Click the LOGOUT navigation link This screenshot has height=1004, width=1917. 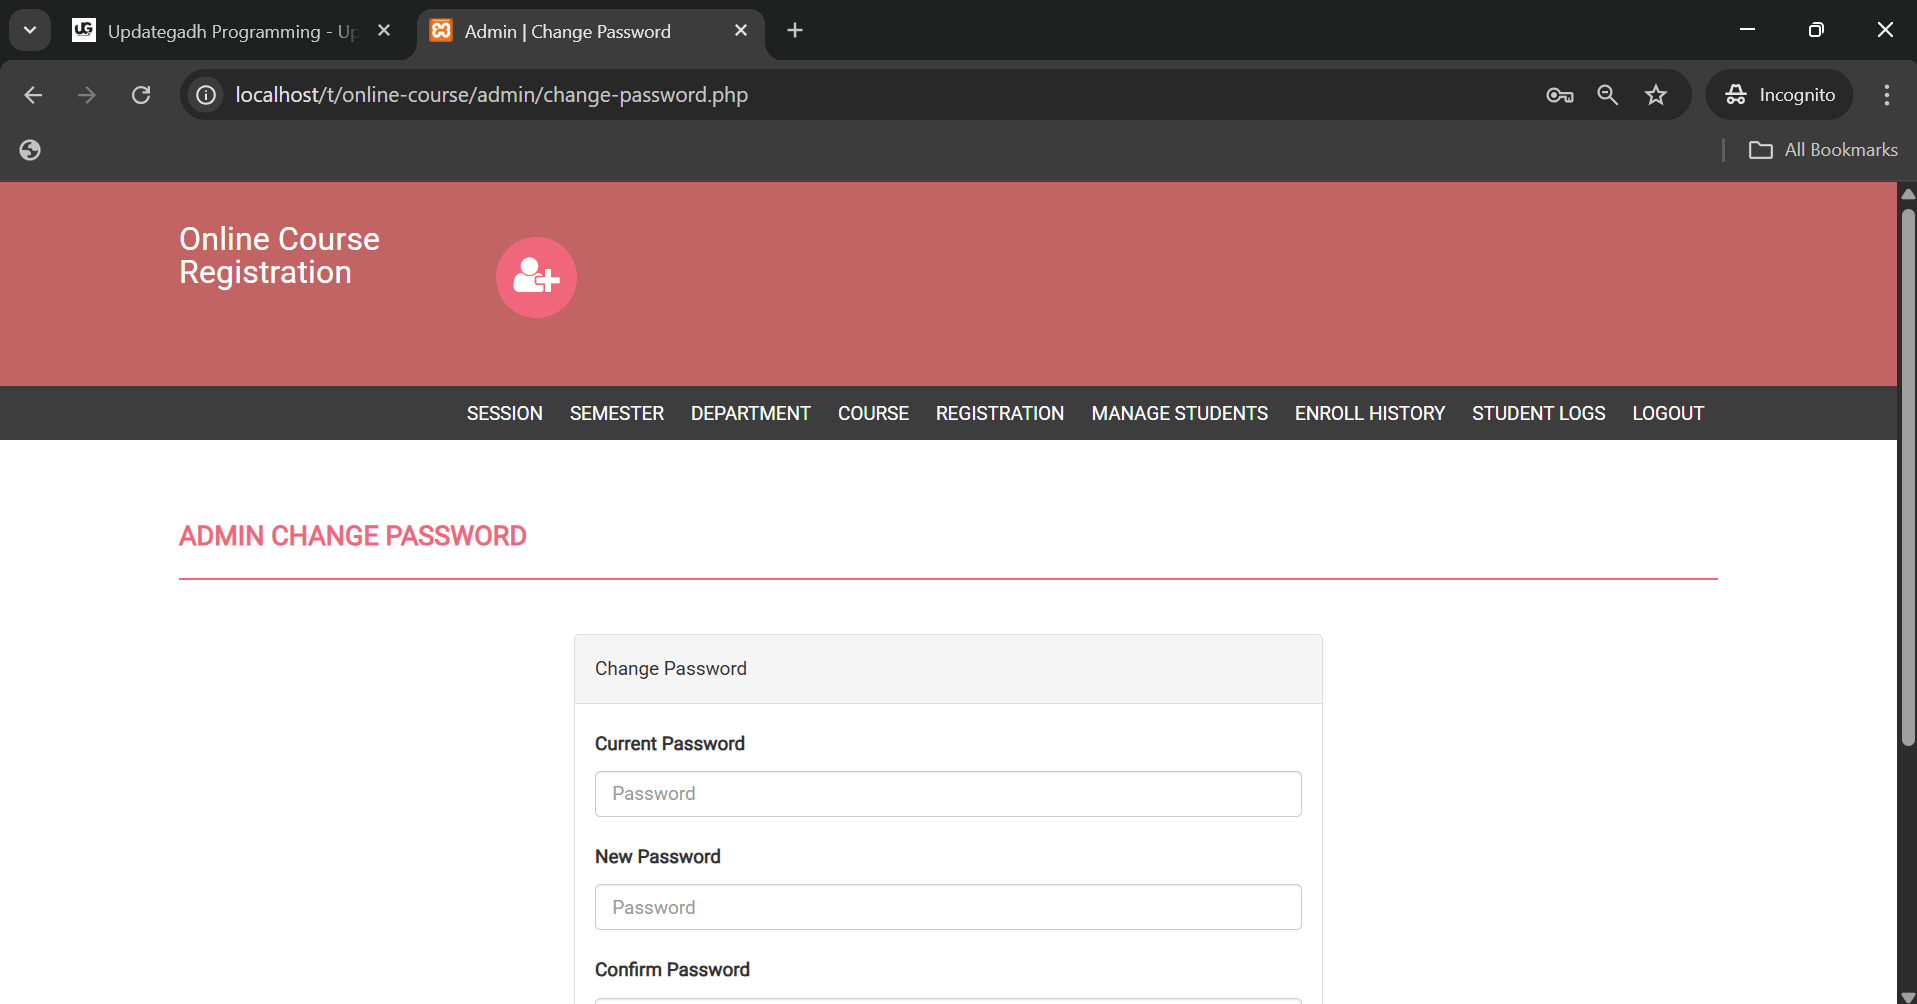pyautogui.click(x=1667, y=412)
